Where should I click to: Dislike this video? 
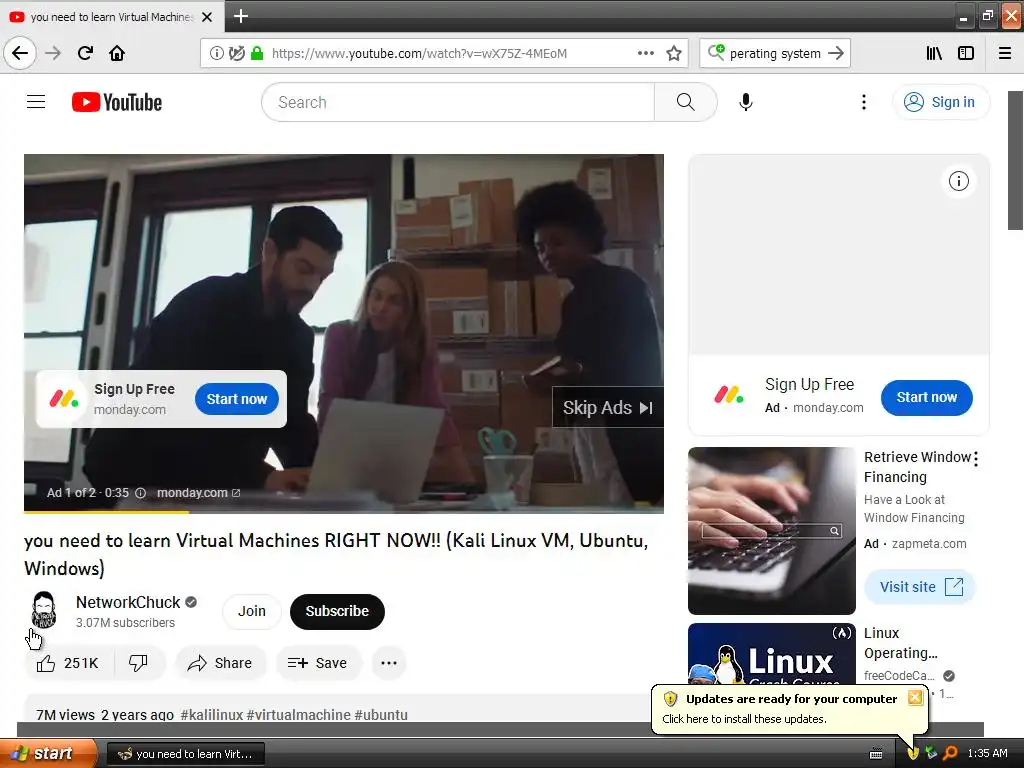click(138, 663)
